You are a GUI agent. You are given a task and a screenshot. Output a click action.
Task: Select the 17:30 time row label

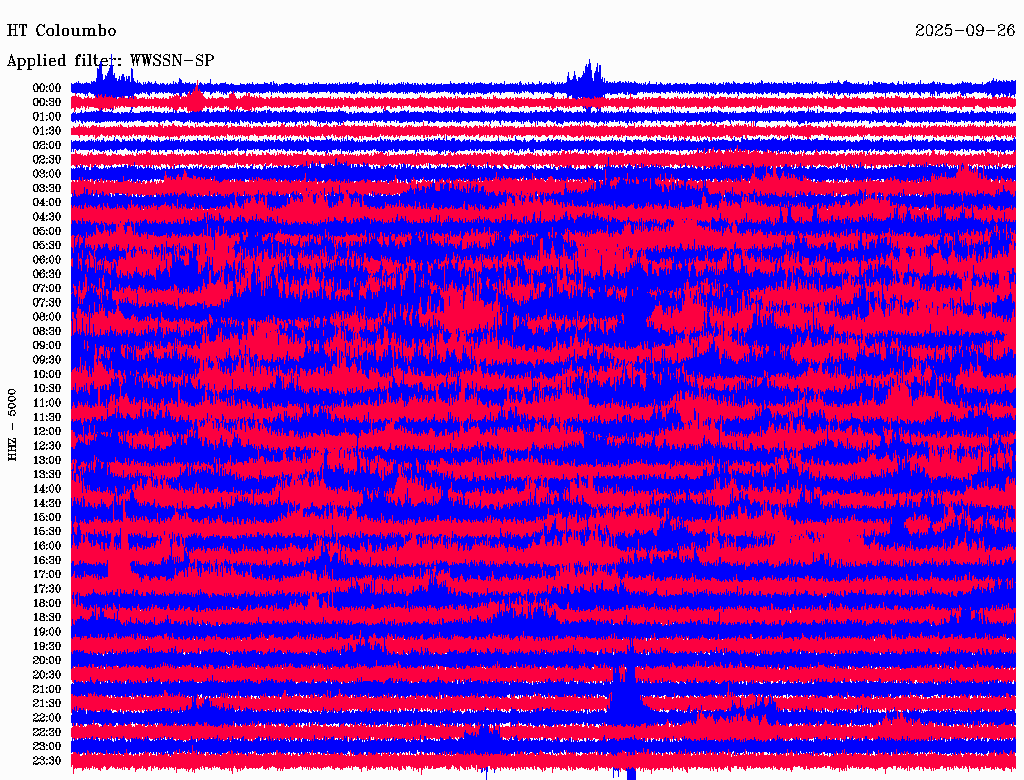point(47,589)
